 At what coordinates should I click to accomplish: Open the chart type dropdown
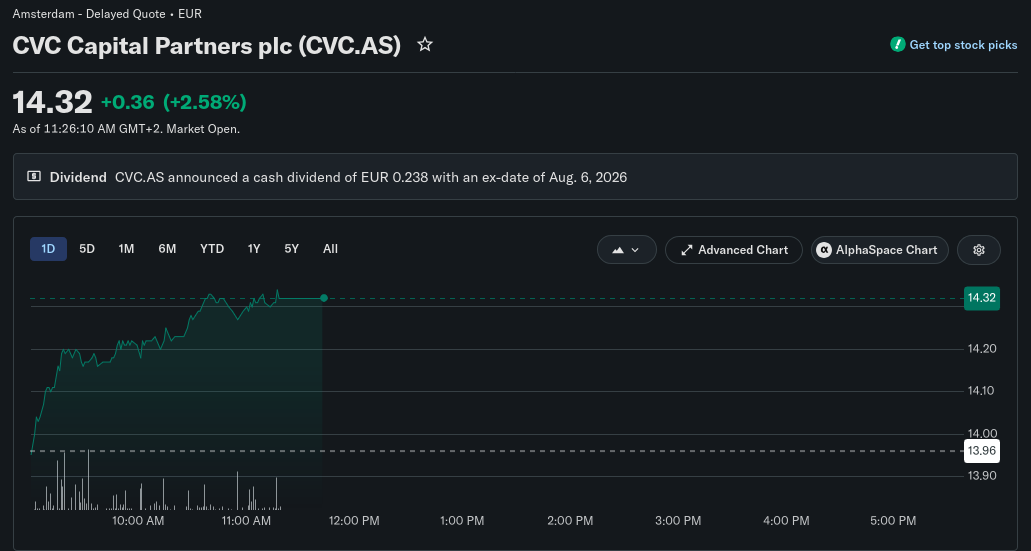click(627, 250)
